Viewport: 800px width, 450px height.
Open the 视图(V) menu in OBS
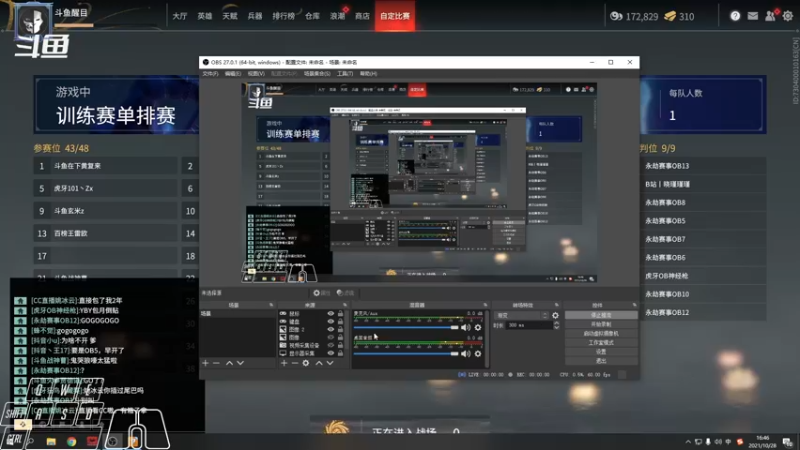[256, 73]
